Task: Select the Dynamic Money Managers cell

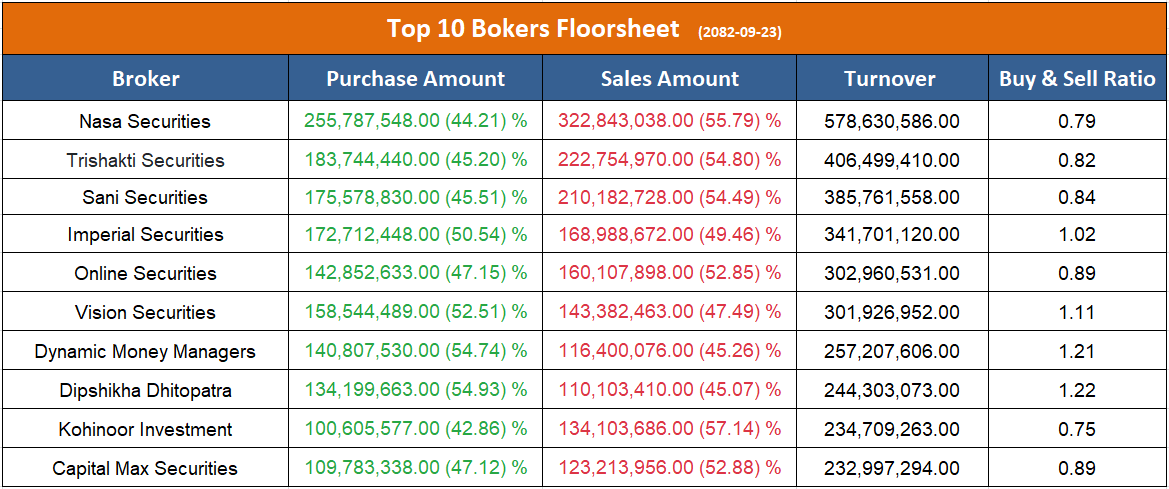Action: (x=145, y=352)
